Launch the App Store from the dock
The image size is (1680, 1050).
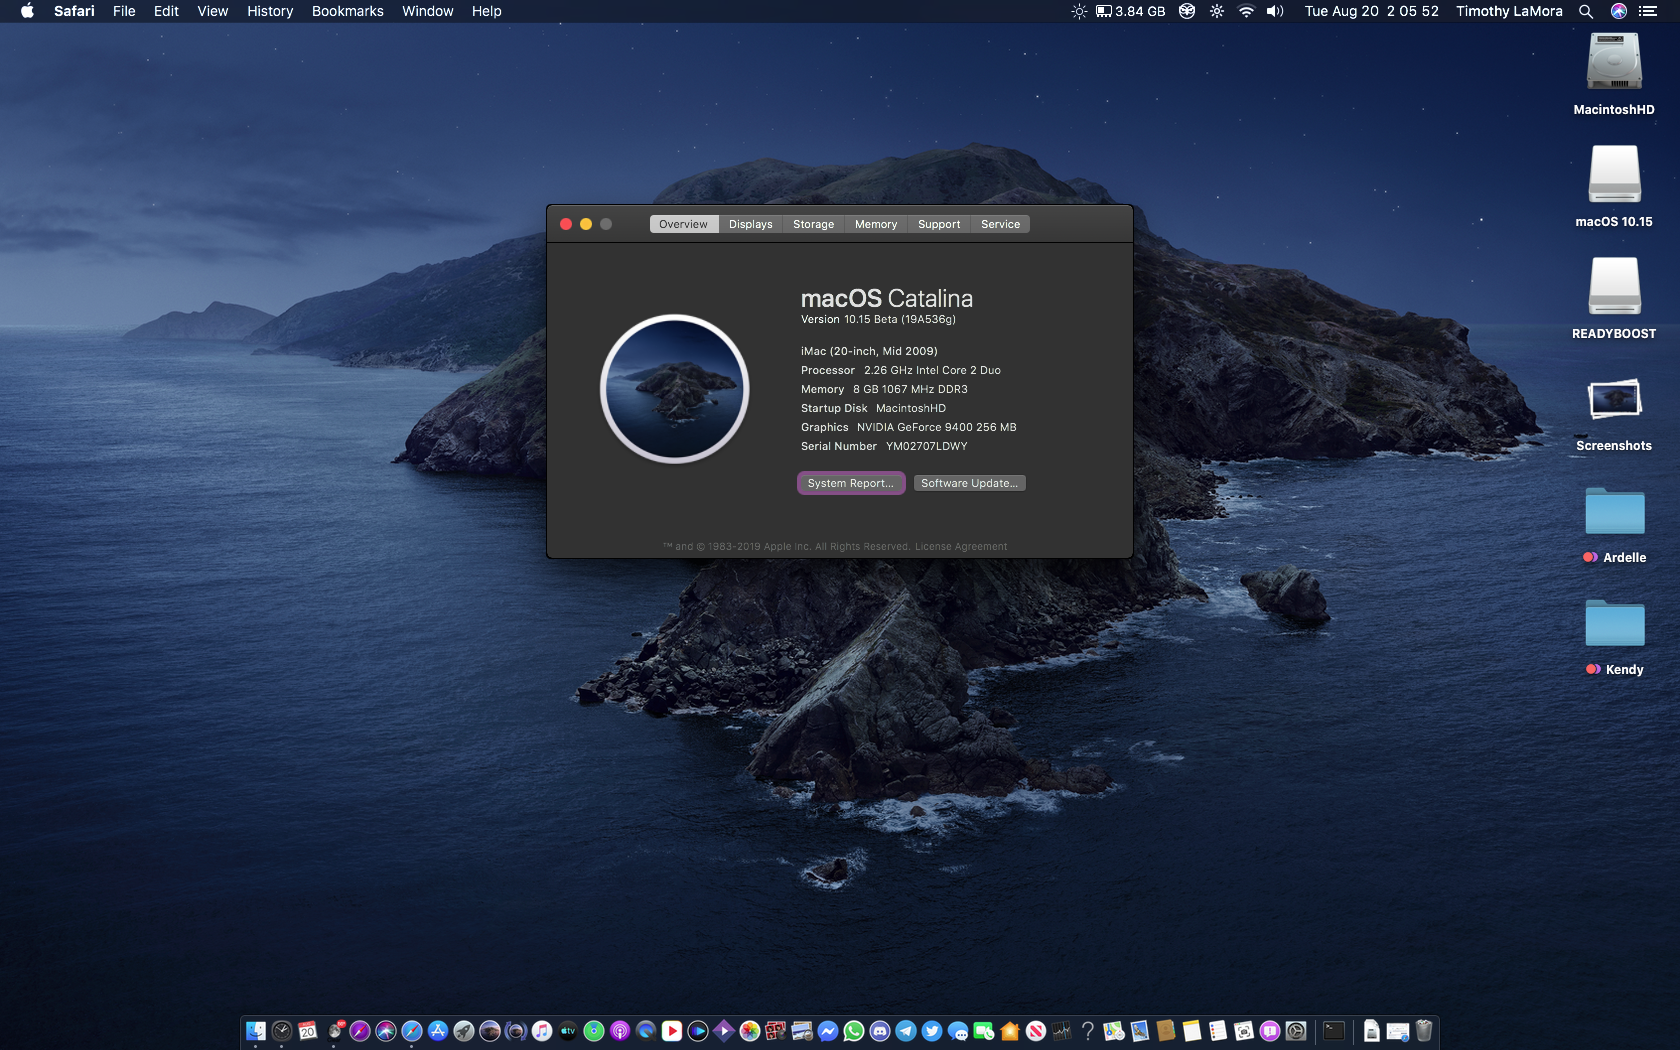click(438, 1031)
